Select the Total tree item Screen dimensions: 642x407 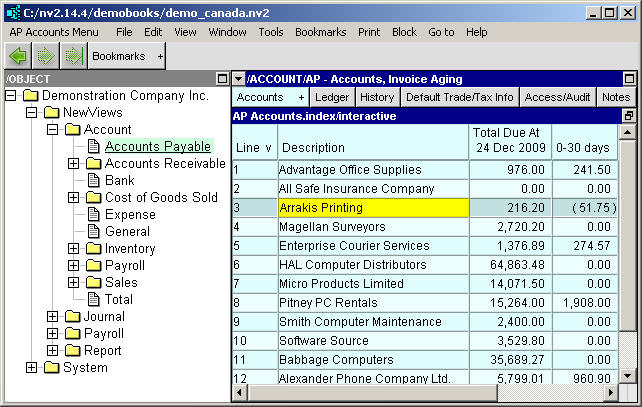[119, 299]
